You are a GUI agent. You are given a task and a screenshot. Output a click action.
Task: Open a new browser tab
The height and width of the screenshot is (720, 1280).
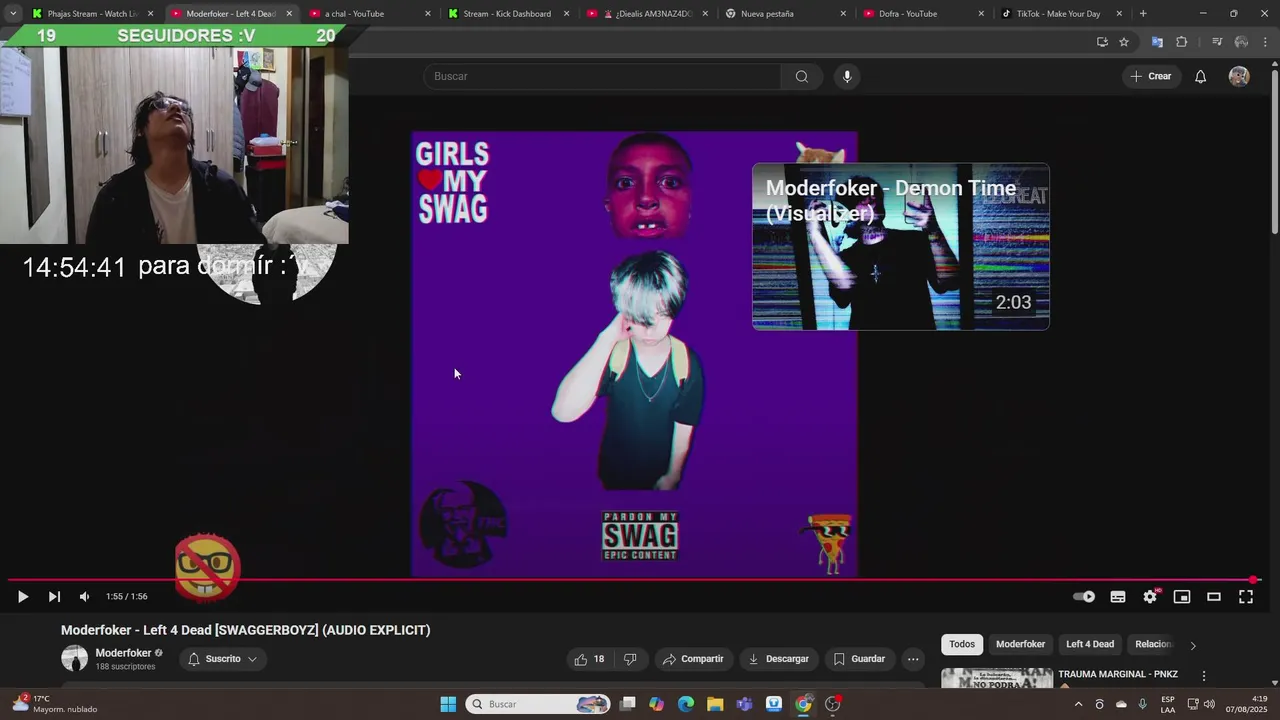click(1143, 14)
